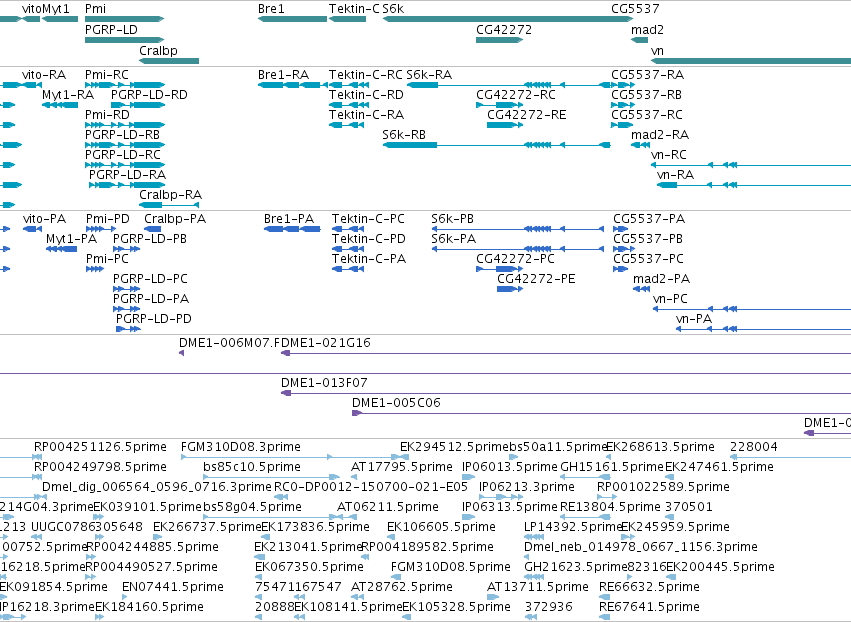Select the DME1-013F07 clone

coord(566,393)
